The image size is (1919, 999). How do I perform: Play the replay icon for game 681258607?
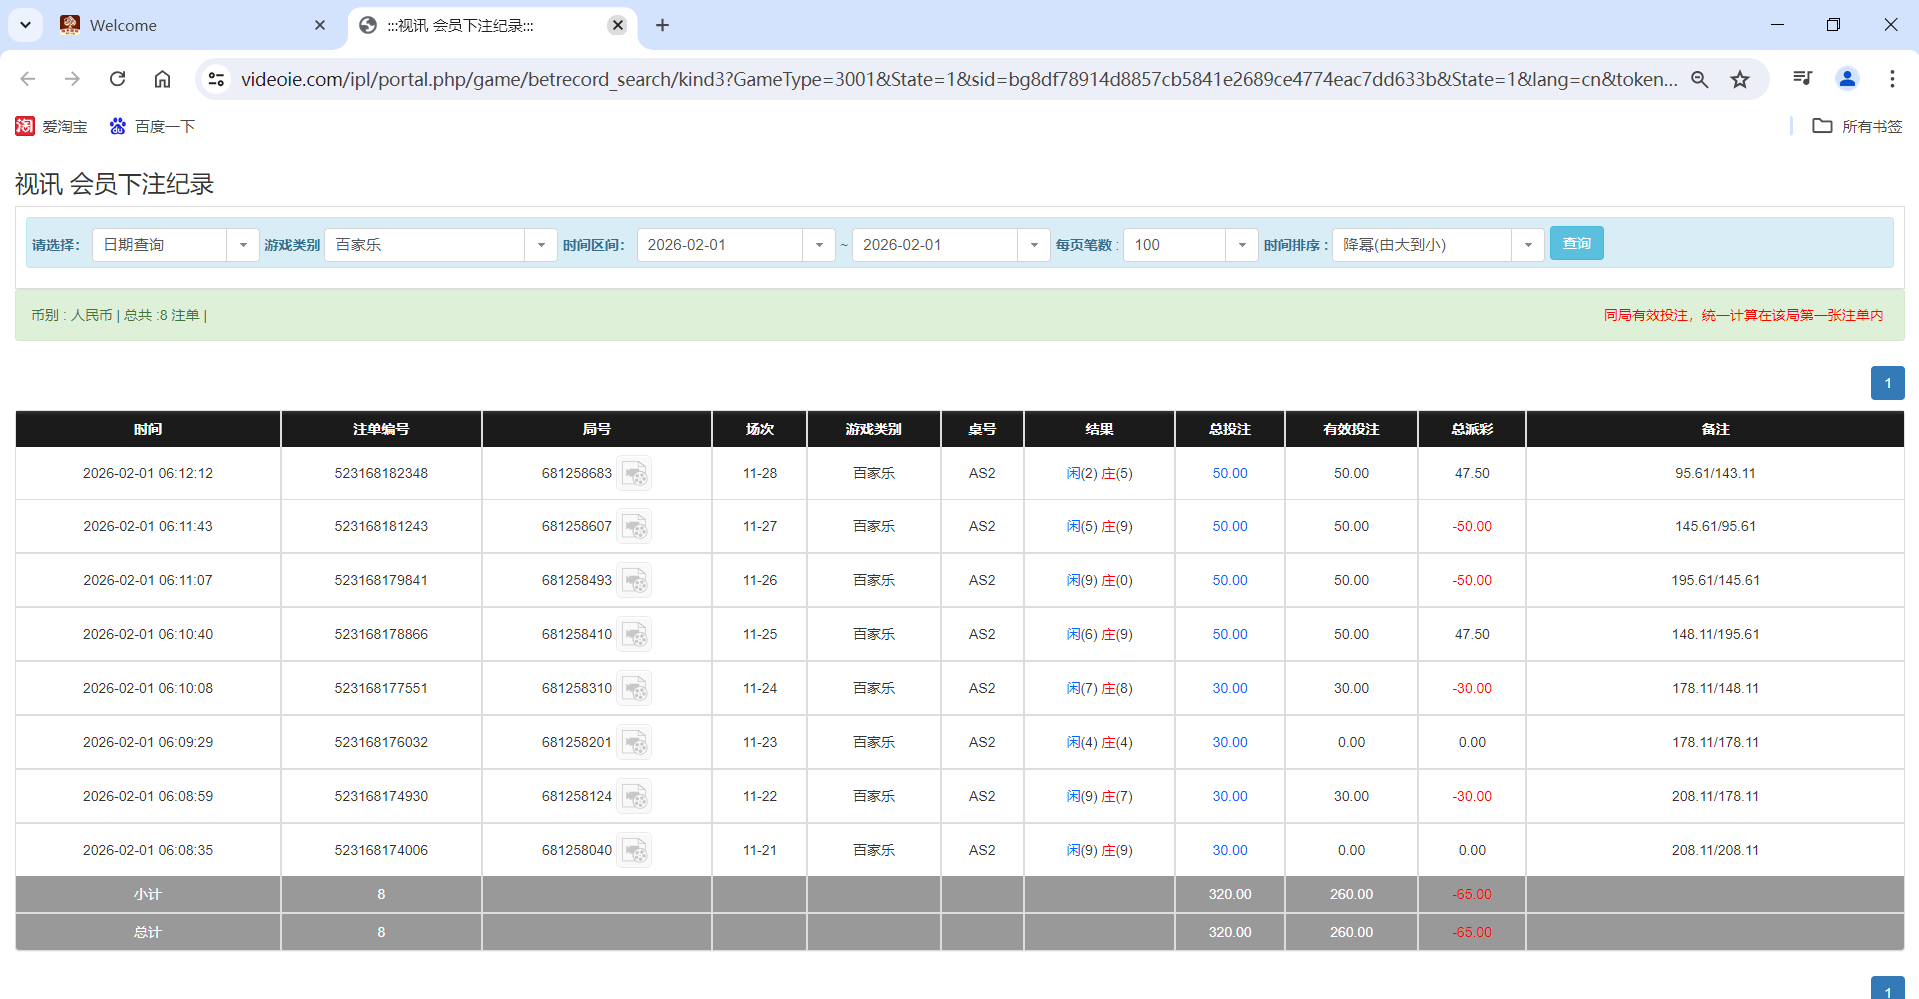pos(634,526)
